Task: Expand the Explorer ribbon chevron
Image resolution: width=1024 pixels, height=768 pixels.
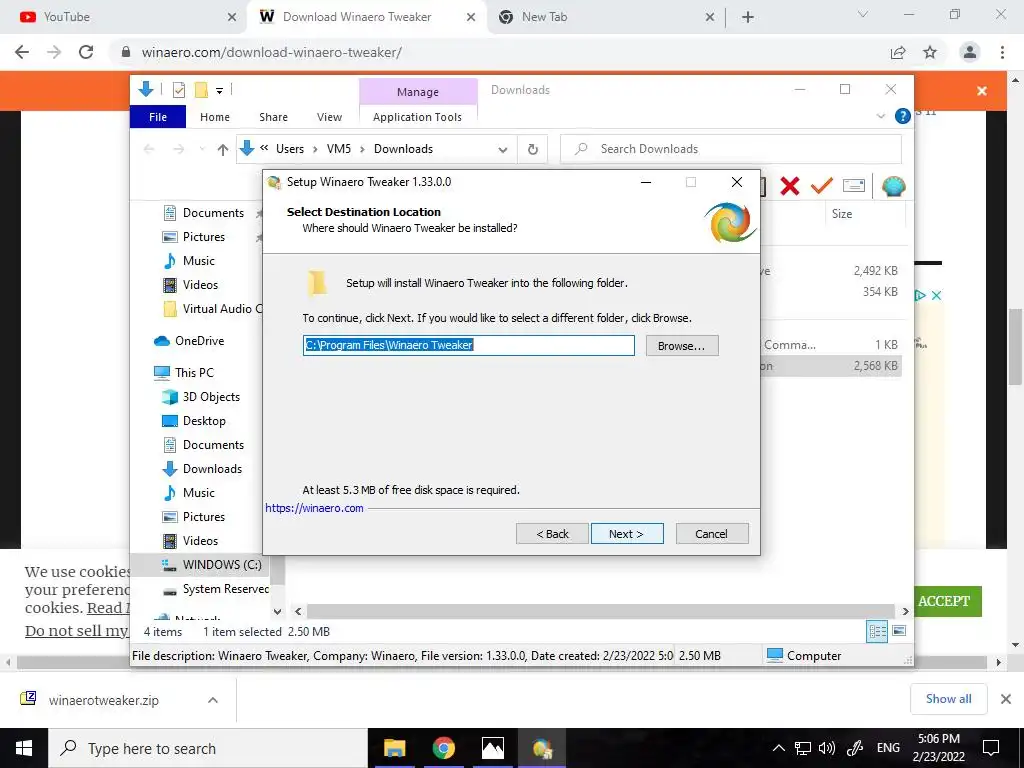Action: 880,116
